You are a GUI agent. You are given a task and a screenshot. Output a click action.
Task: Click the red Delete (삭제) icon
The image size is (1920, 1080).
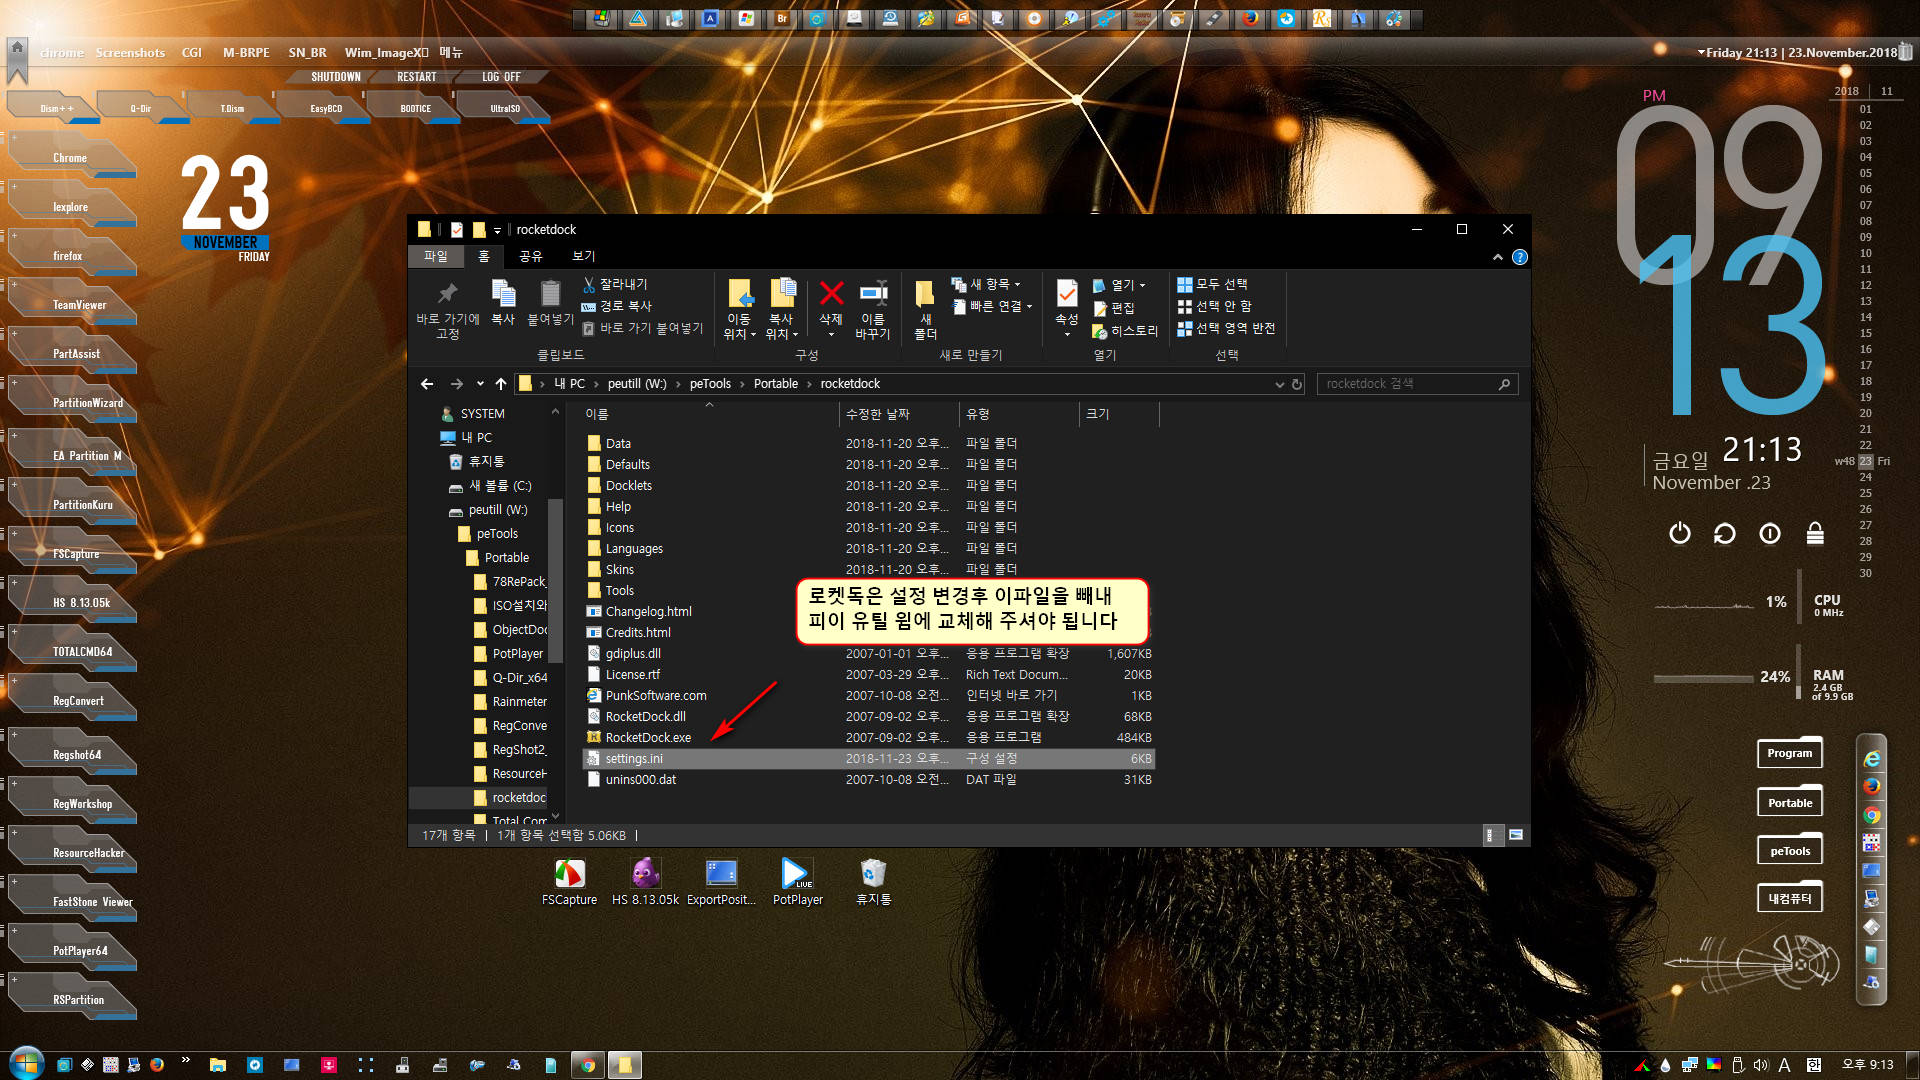[x=831, y=293]
